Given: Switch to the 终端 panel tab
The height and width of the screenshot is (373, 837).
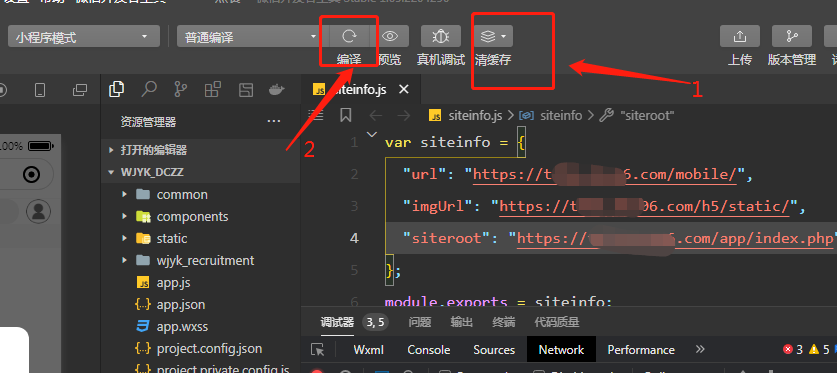Looking at the screenshot, I should point(503,322).
